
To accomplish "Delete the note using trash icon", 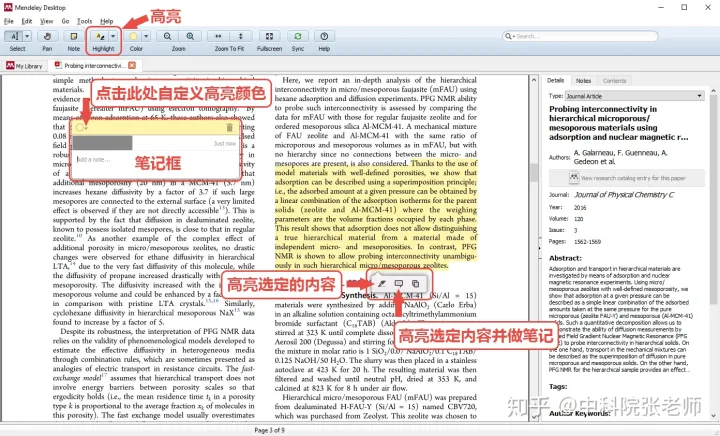I will point(230,127).
